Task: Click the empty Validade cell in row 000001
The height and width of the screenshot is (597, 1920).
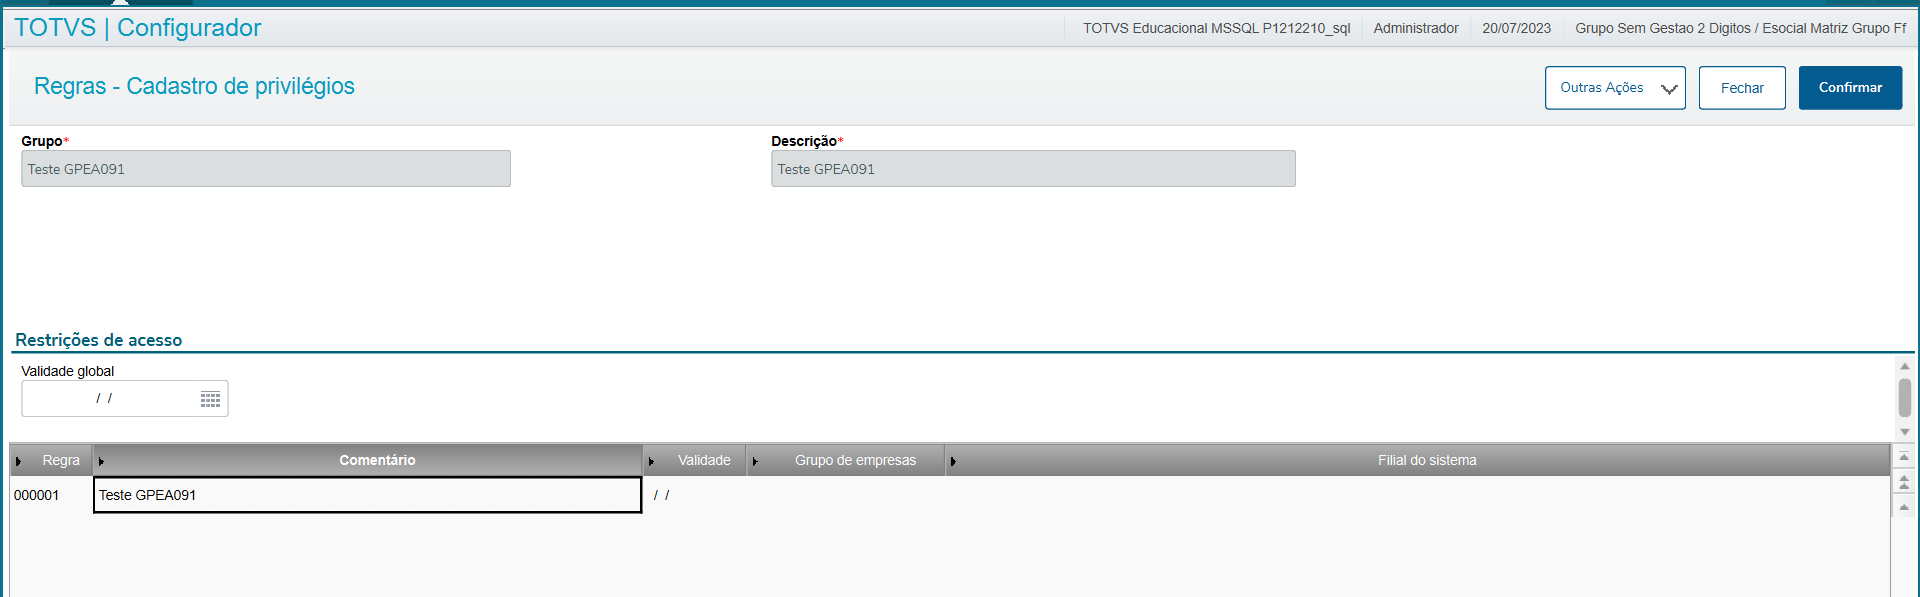Action: [x=695, y=495]
